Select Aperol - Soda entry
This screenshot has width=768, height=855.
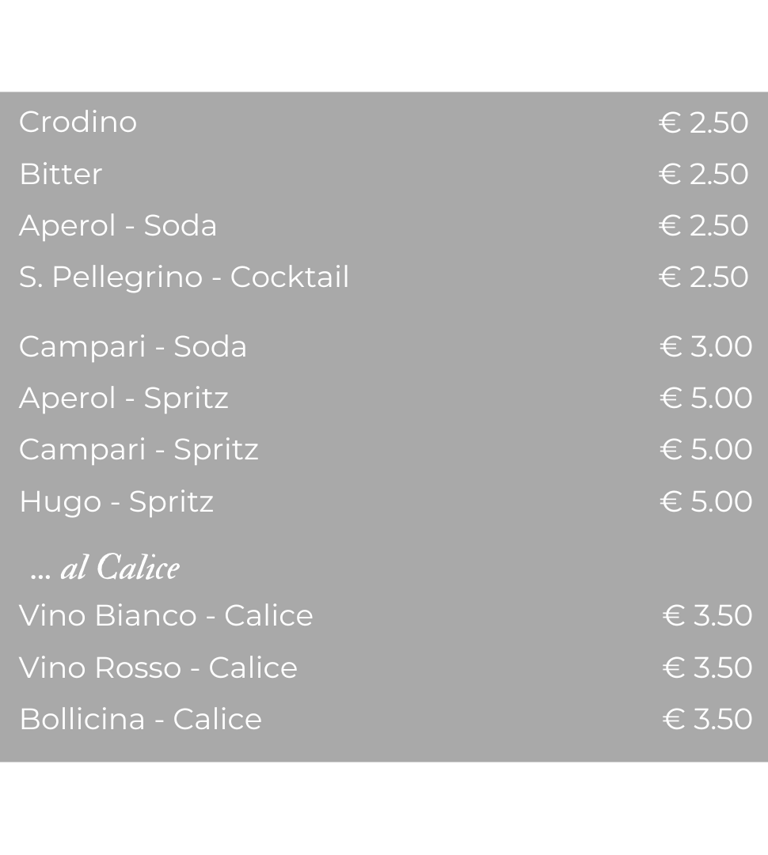[x=118, y=226]
